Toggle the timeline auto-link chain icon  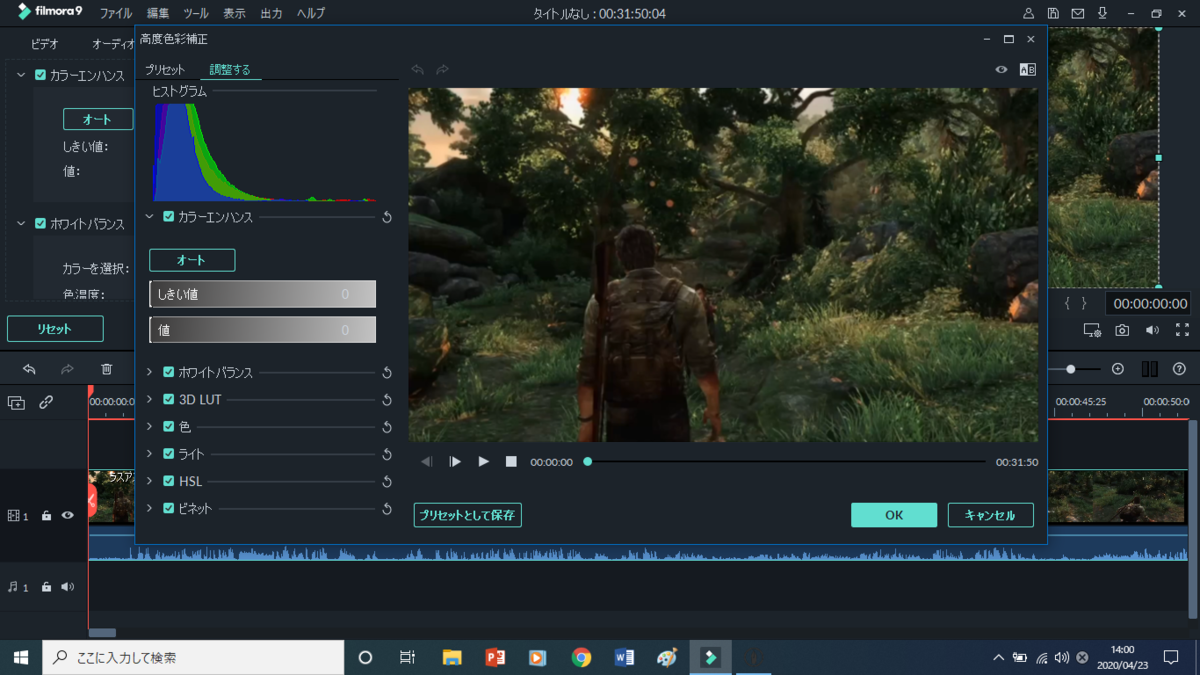(x=46, y=402)
